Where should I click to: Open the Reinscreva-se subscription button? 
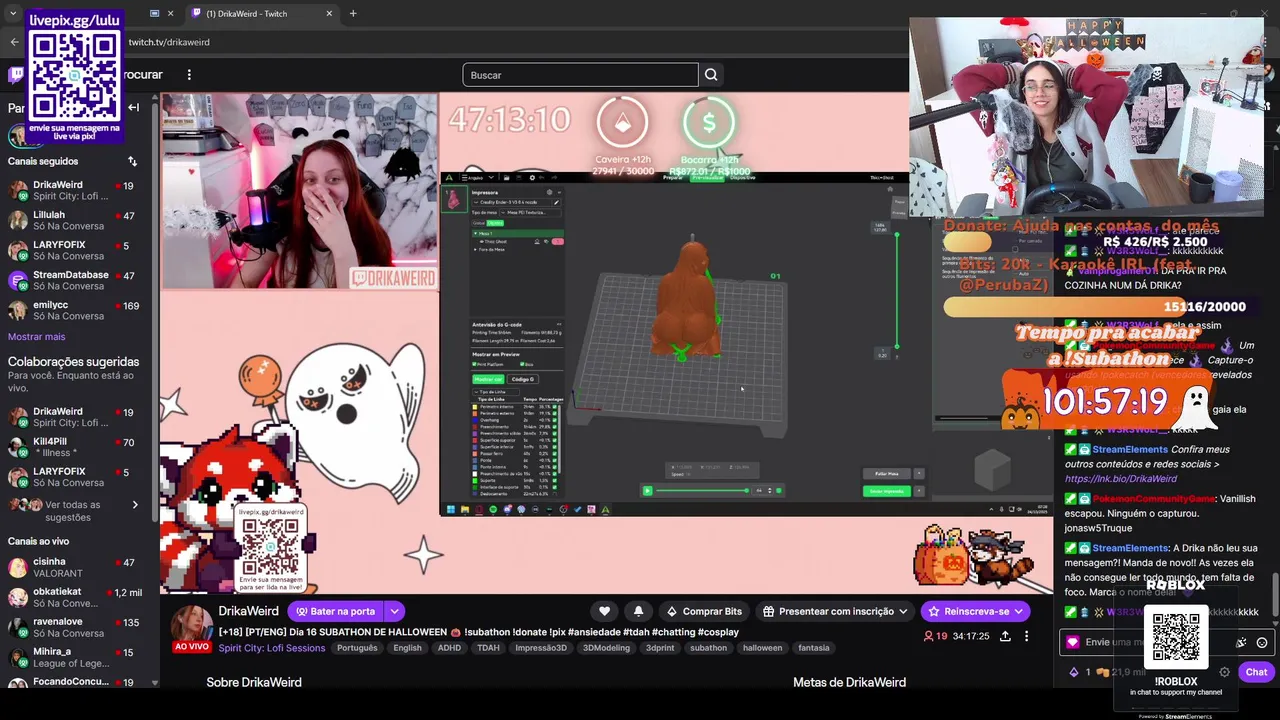[x=975, y=611]
